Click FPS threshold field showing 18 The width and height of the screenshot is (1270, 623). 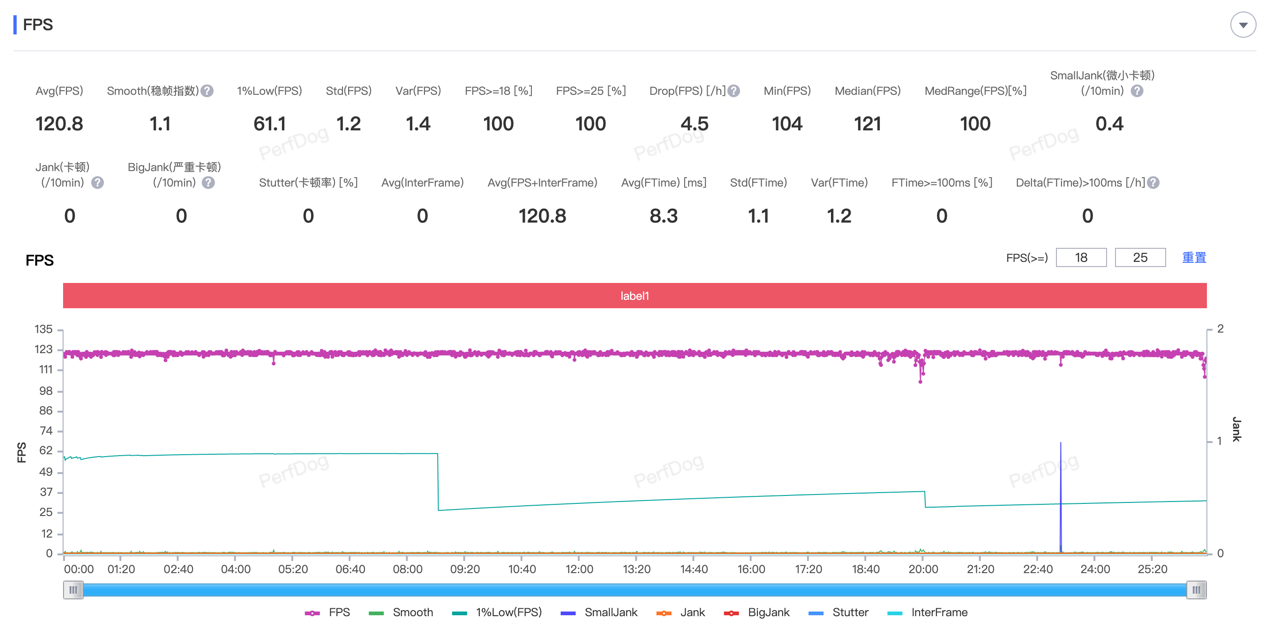[x=1081, y=258]
